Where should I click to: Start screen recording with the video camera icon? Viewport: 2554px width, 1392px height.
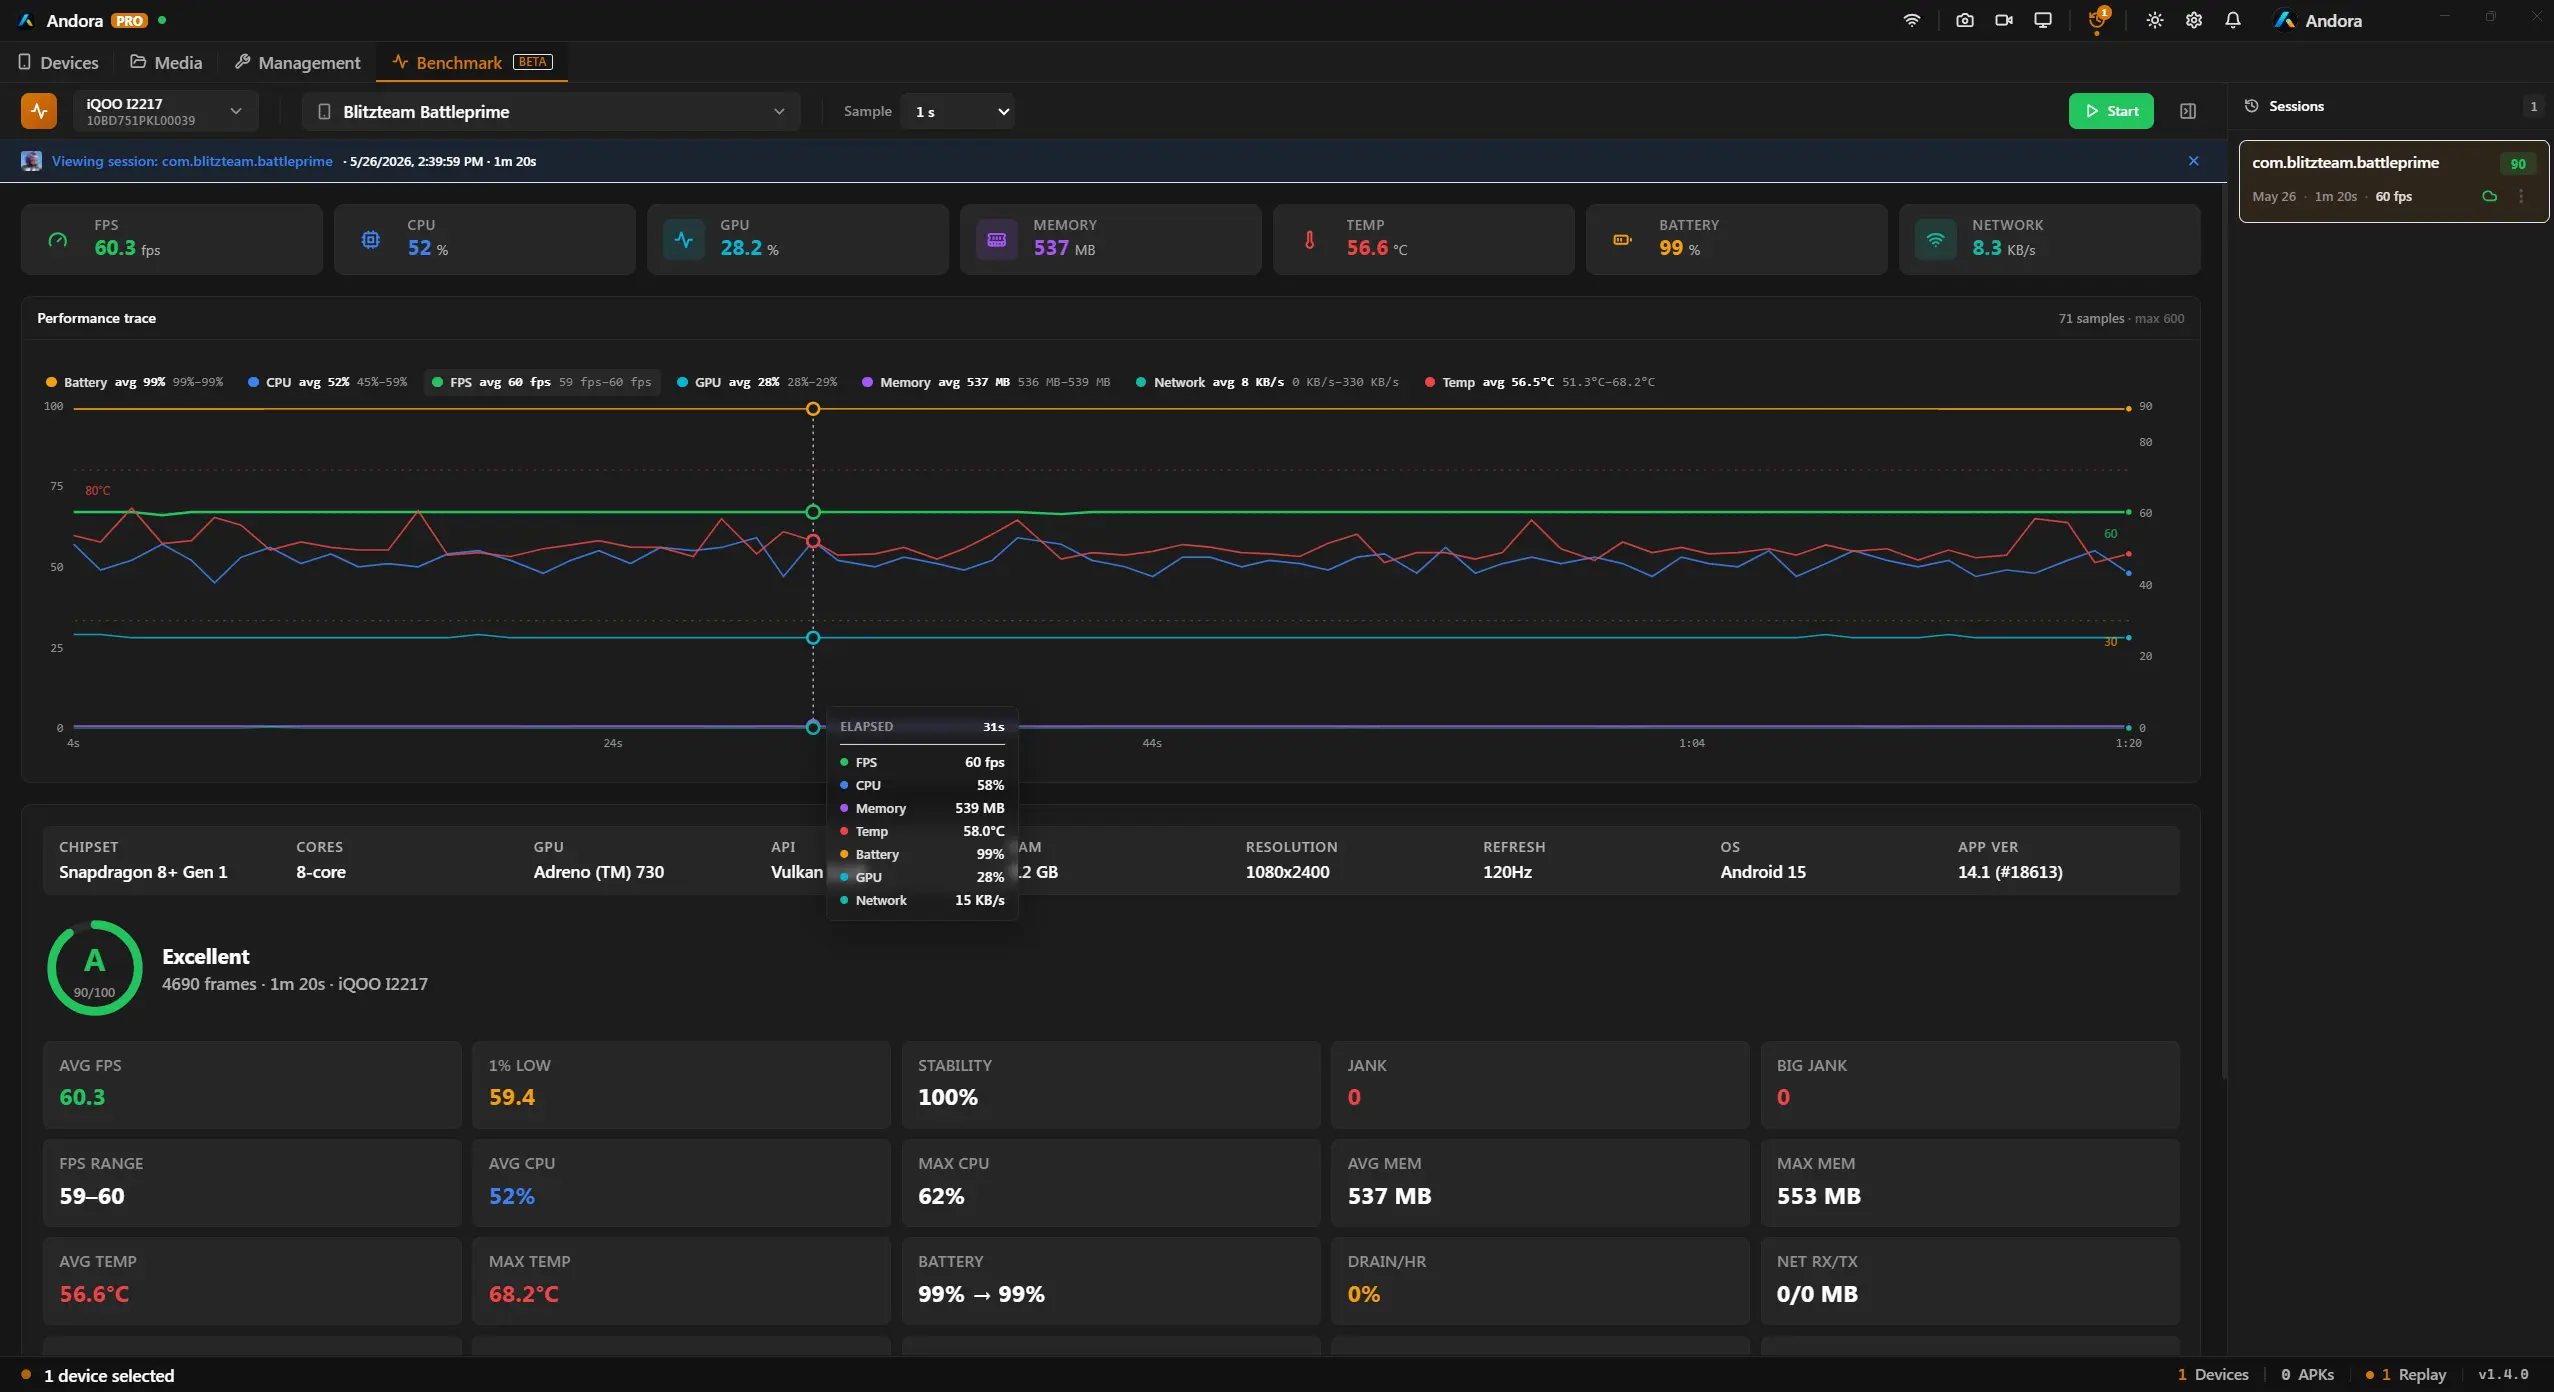click(2004, 20)
